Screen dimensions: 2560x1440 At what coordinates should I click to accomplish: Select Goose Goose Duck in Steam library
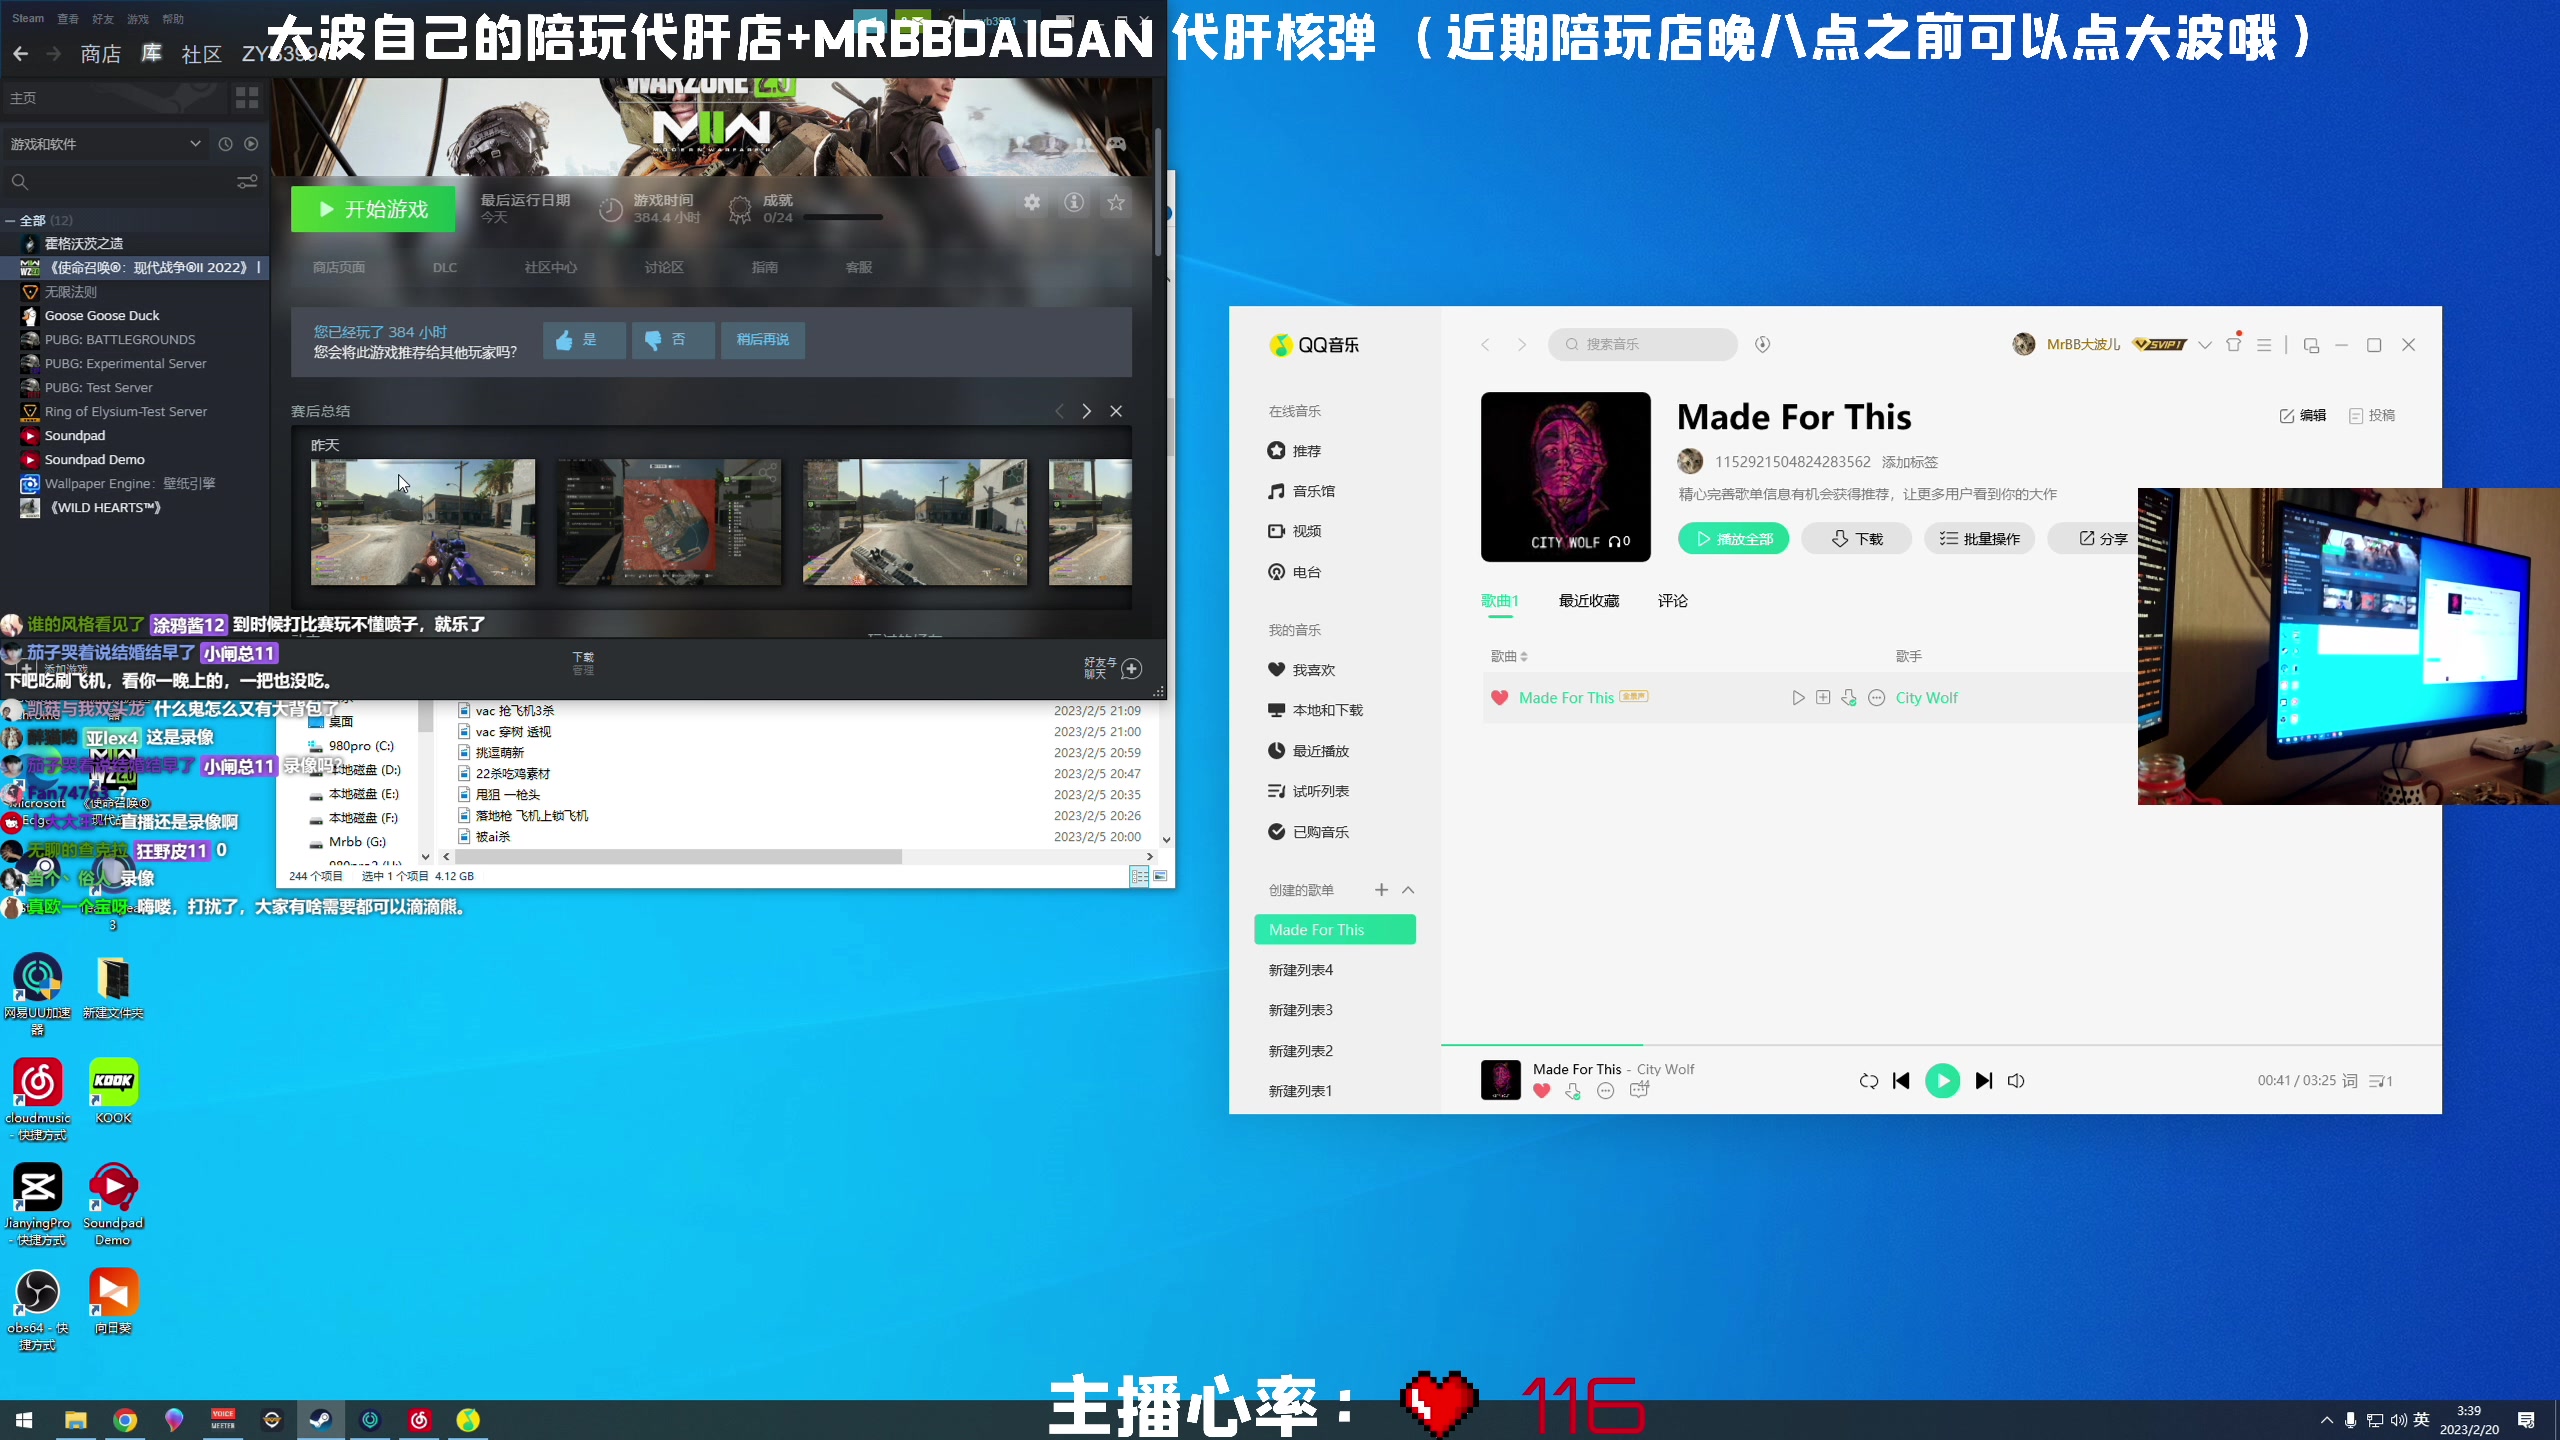click(102, 316)
